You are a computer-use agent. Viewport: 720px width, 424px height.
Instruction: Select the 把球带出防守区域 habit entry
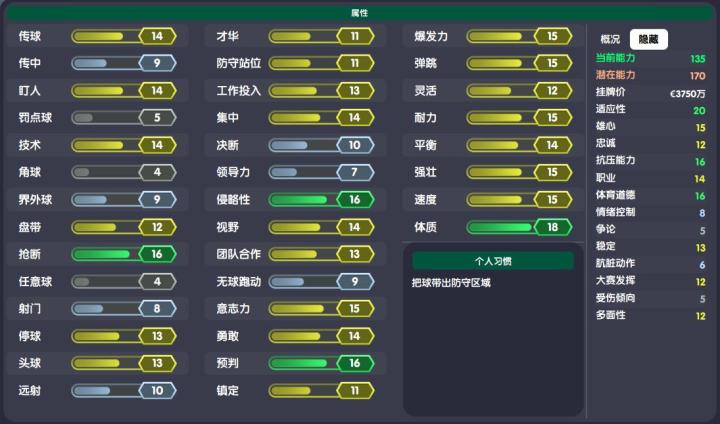pos(453,283)
